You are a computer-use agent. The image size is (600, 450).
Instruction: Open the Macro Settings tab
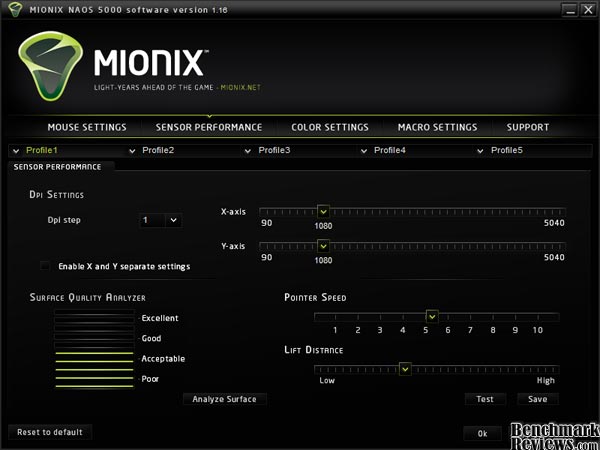coord(437,127)
